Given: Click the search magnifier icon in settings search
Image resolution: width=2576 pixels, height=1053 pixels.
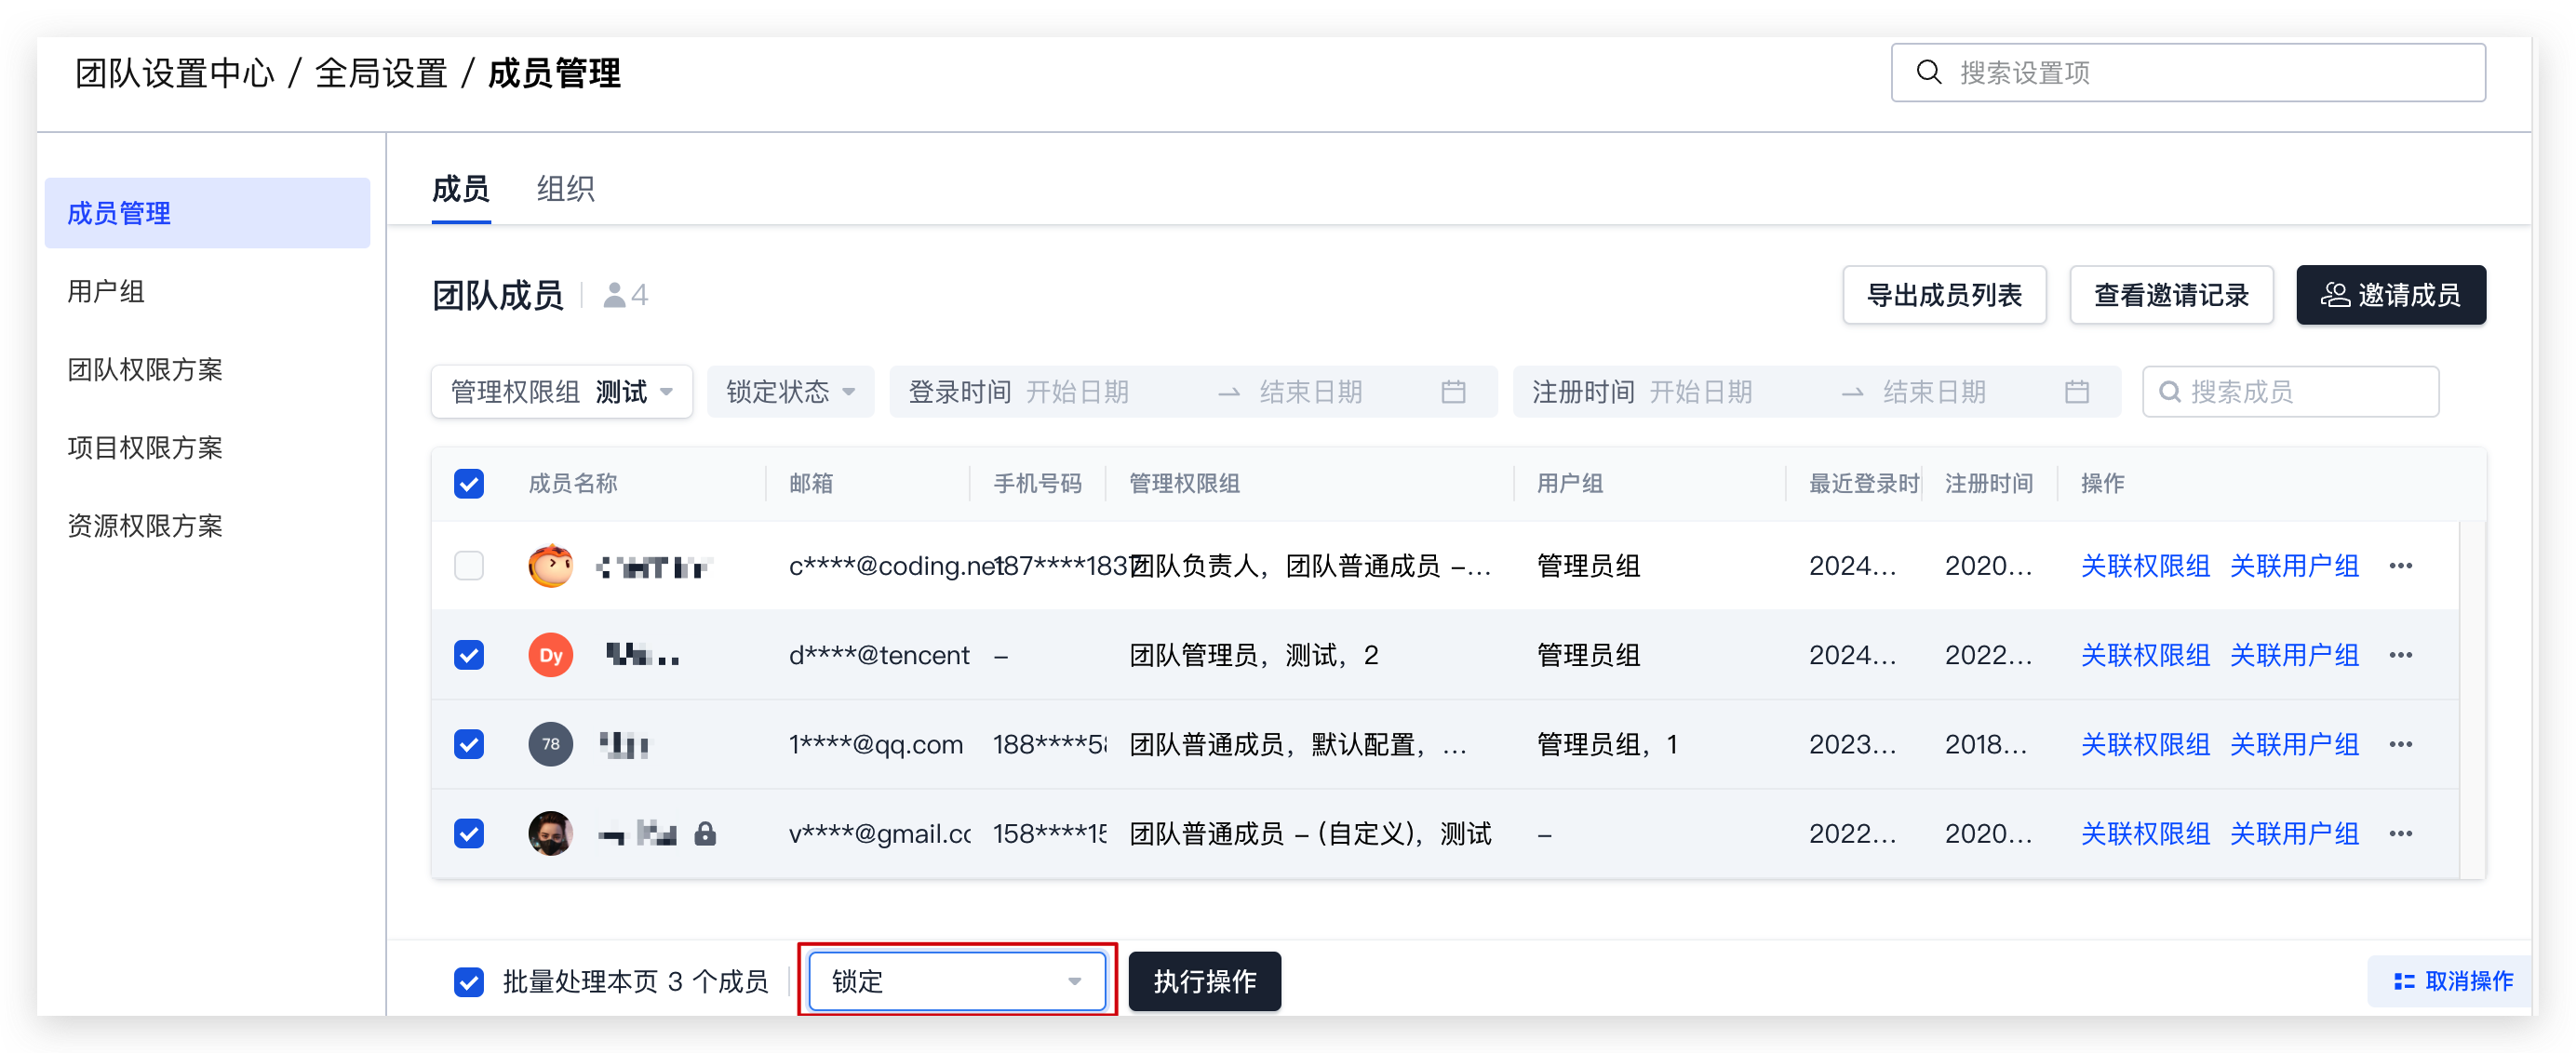Looking at the screenshot, I should pos(1928,72).
